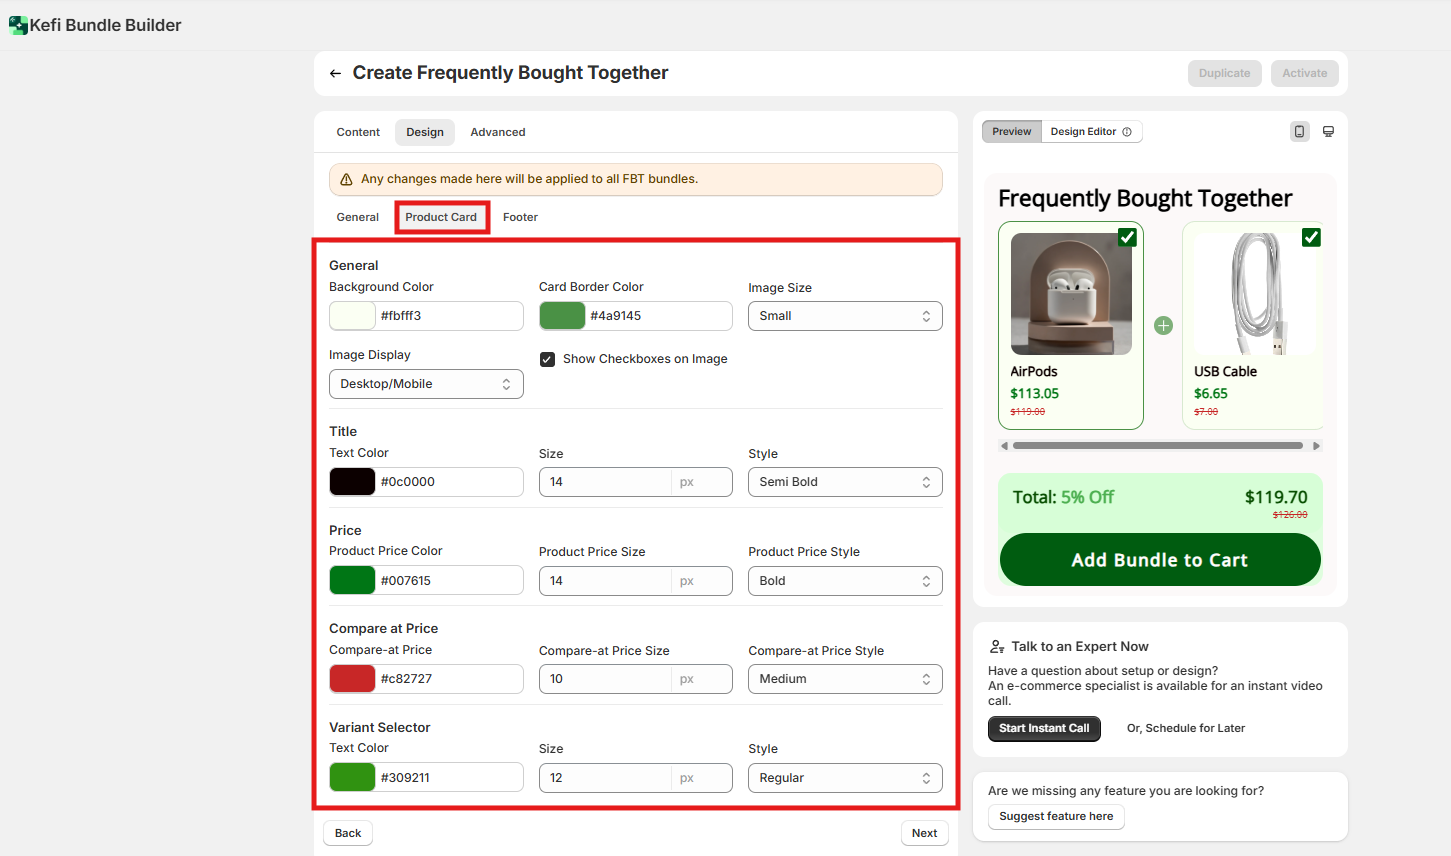The image size is (1451, 856).
Task: Click the Compare-at Price Size field
Action: pos(605,679)
